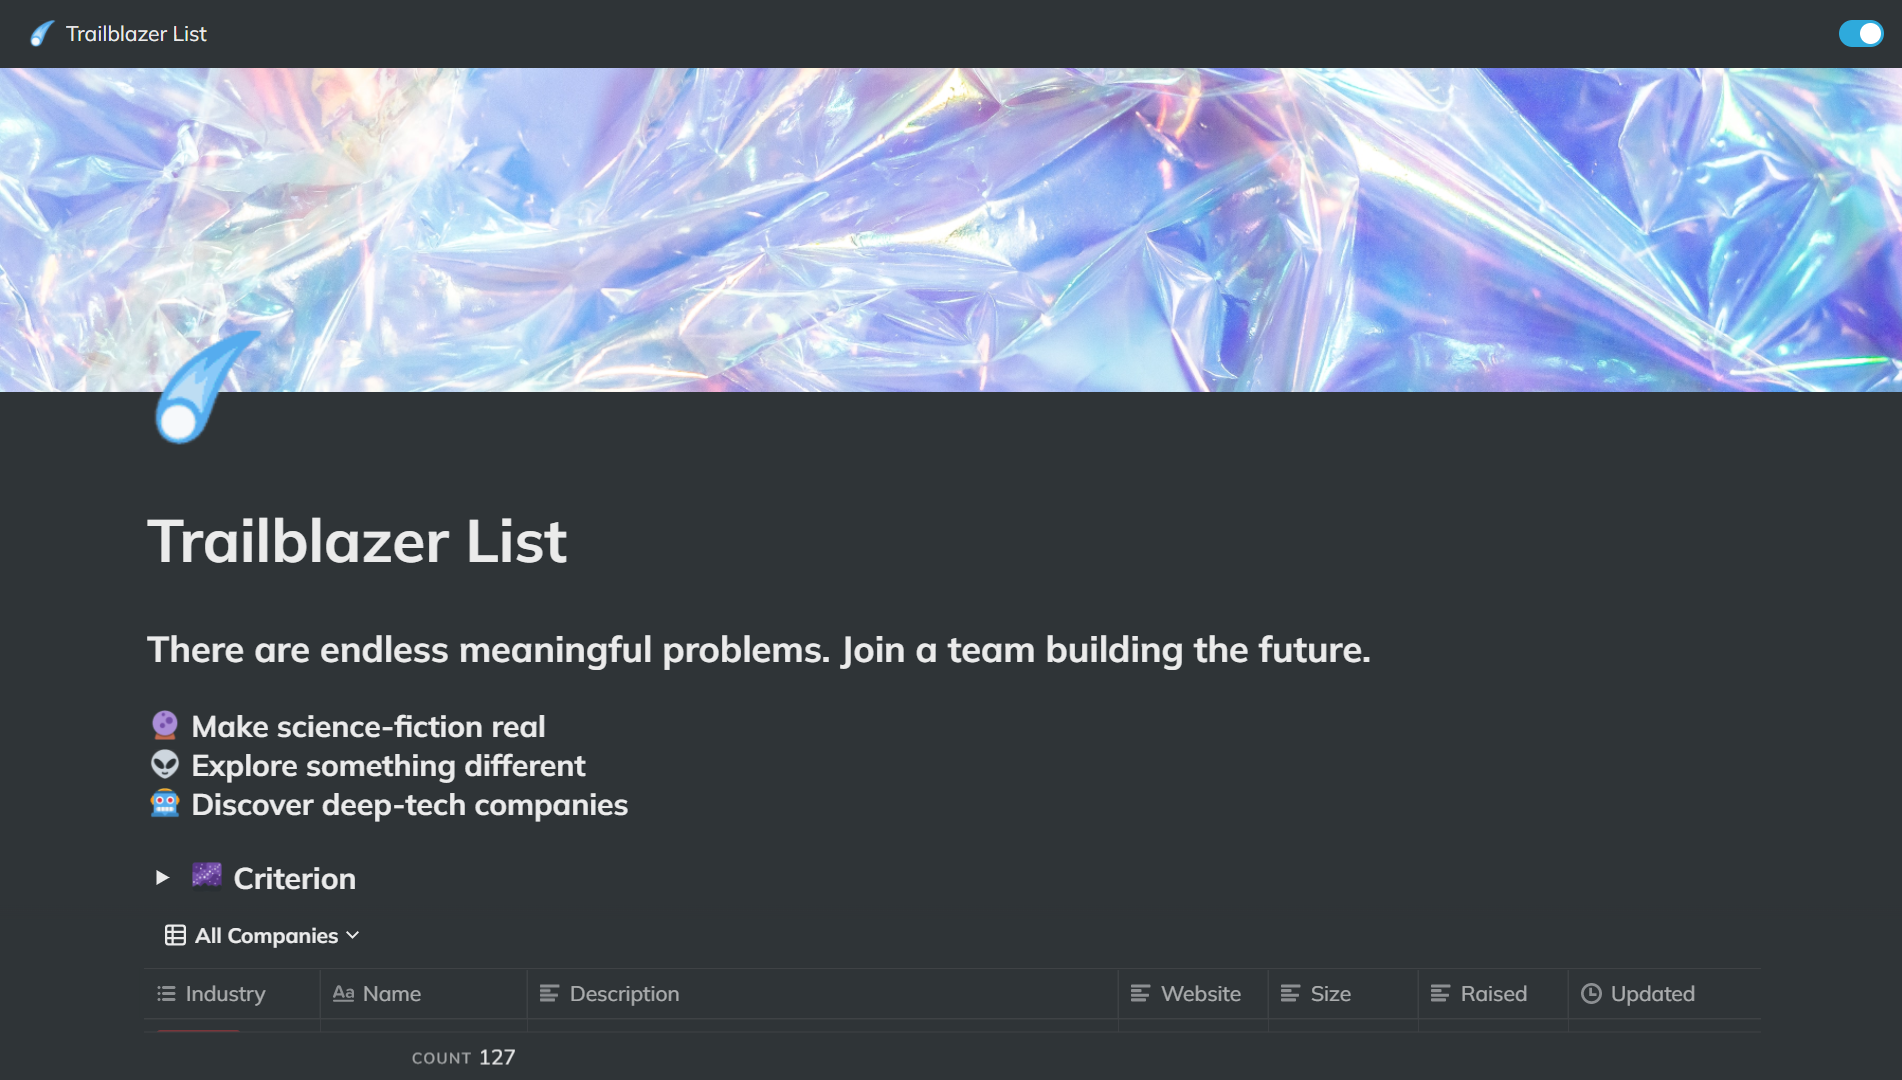1902x1080 pixels.
Task: Click the holographic cover image
Action: pos(950,230)
